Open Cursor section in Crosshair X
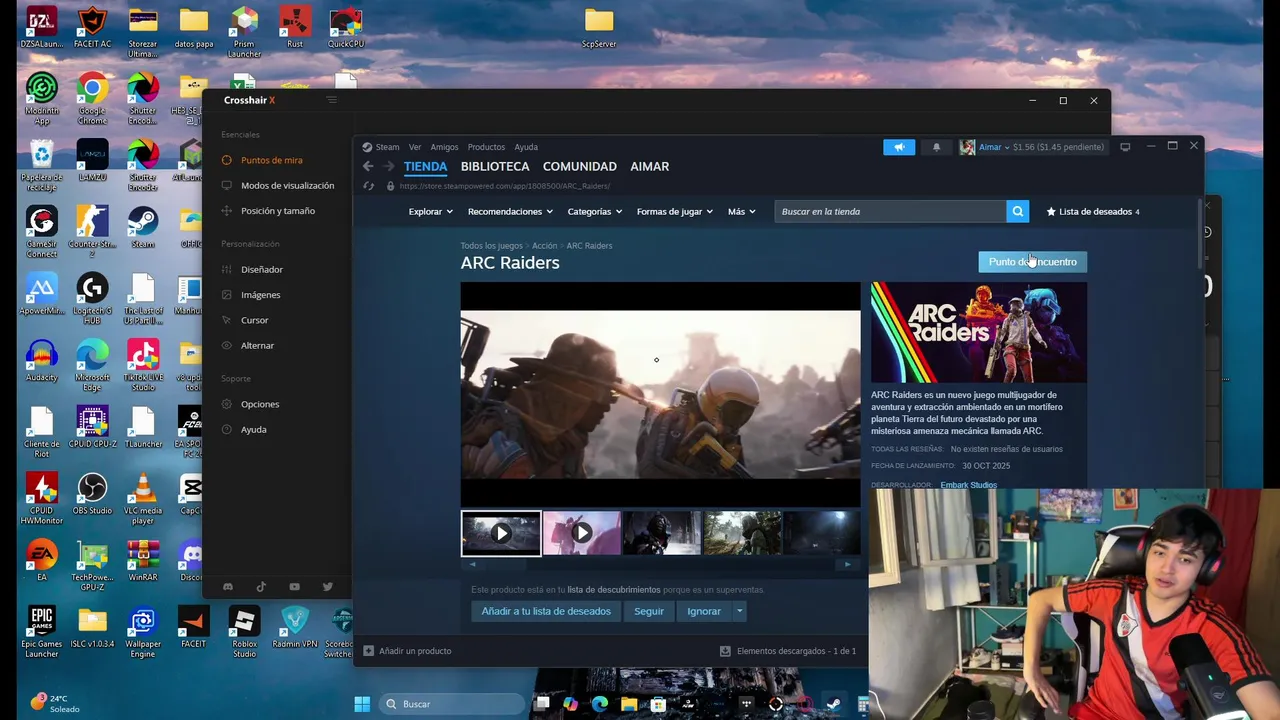Screen dimensions: 1280x720 pyautogui.click(x=254, y=320)
